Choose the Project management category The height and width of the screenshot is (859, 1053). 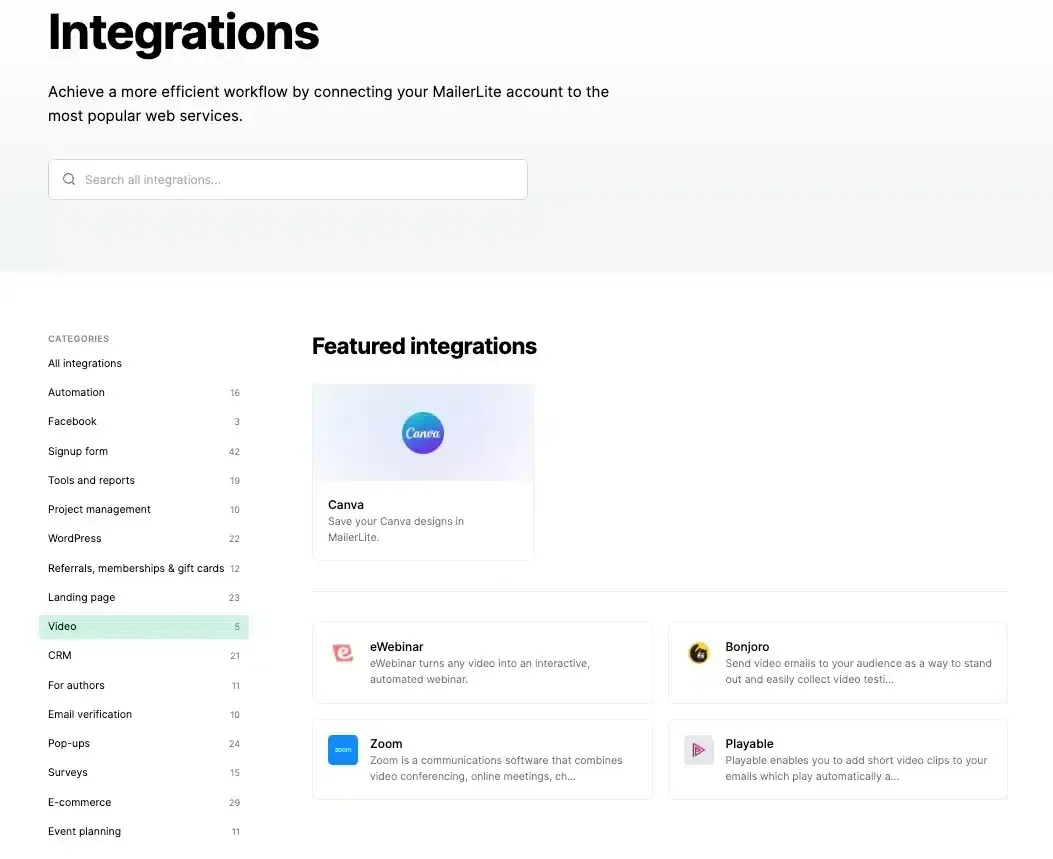pyautogui.click(x=144, y=509)
